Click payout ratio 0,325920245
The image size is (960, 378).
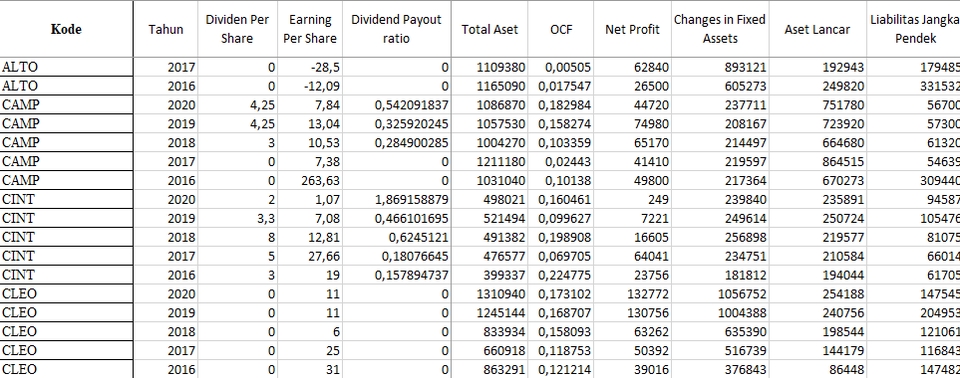(x=396, y=124)
